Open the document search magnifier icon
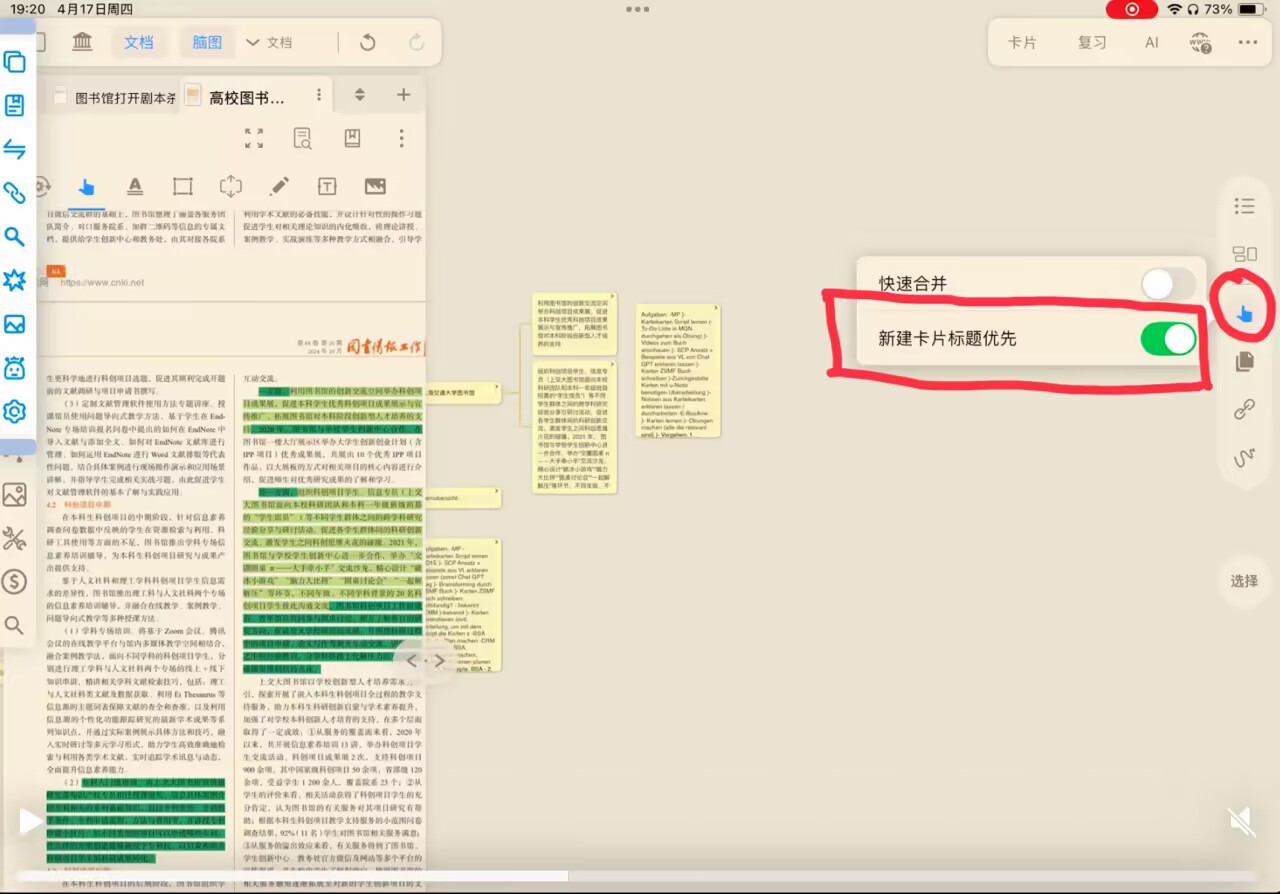Viewport: 1280px width, 894px height. [x=302, y=138]
